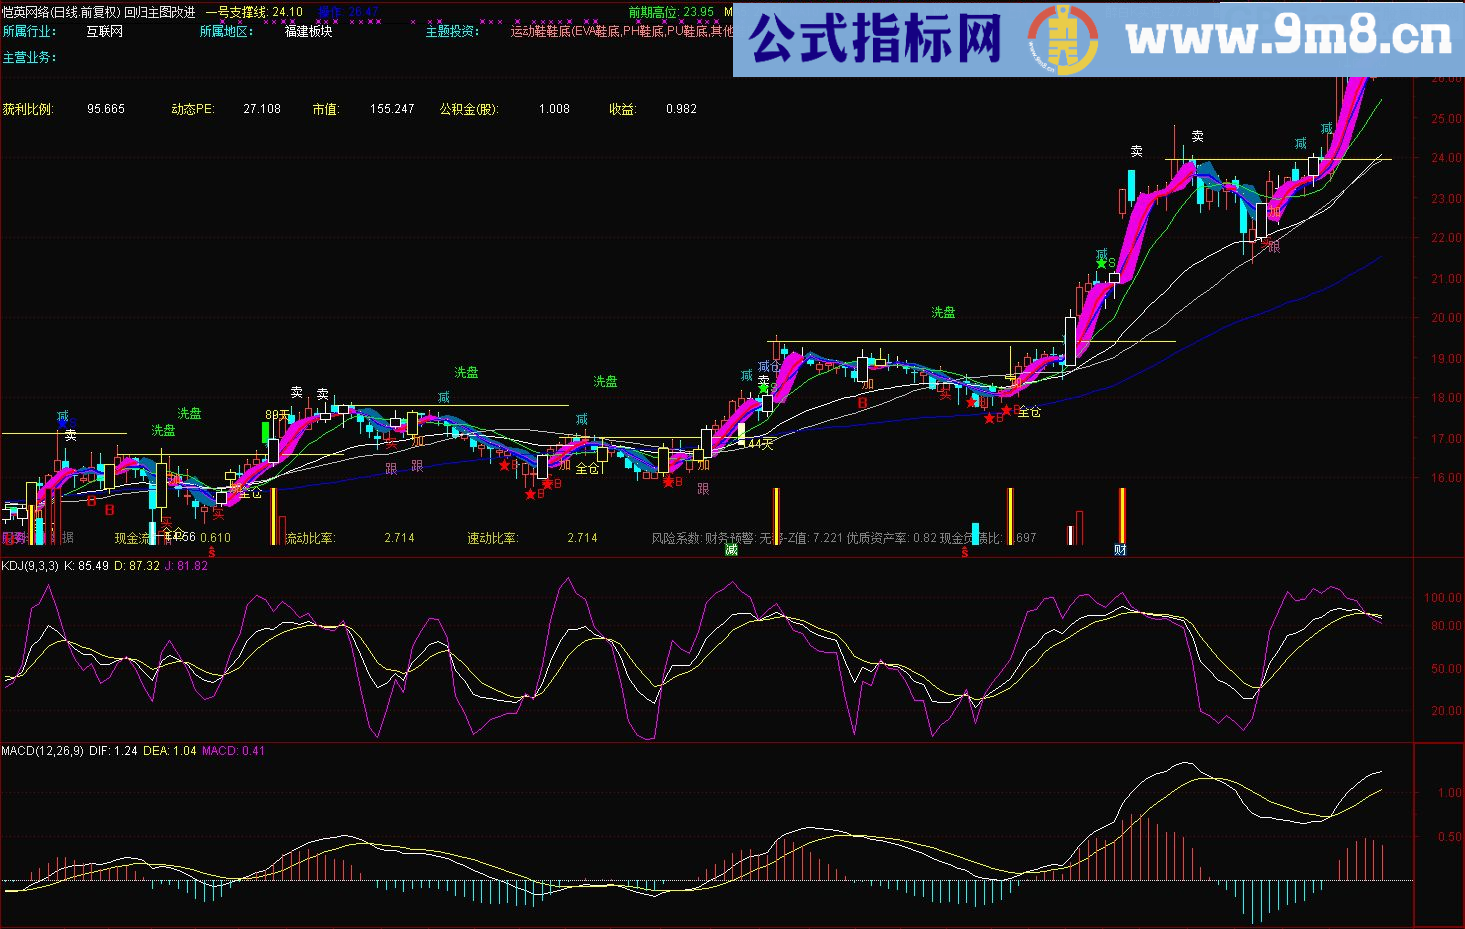Select the 88天 day-count label
Screen dimensions: 1465x929
tap(276, 415)
